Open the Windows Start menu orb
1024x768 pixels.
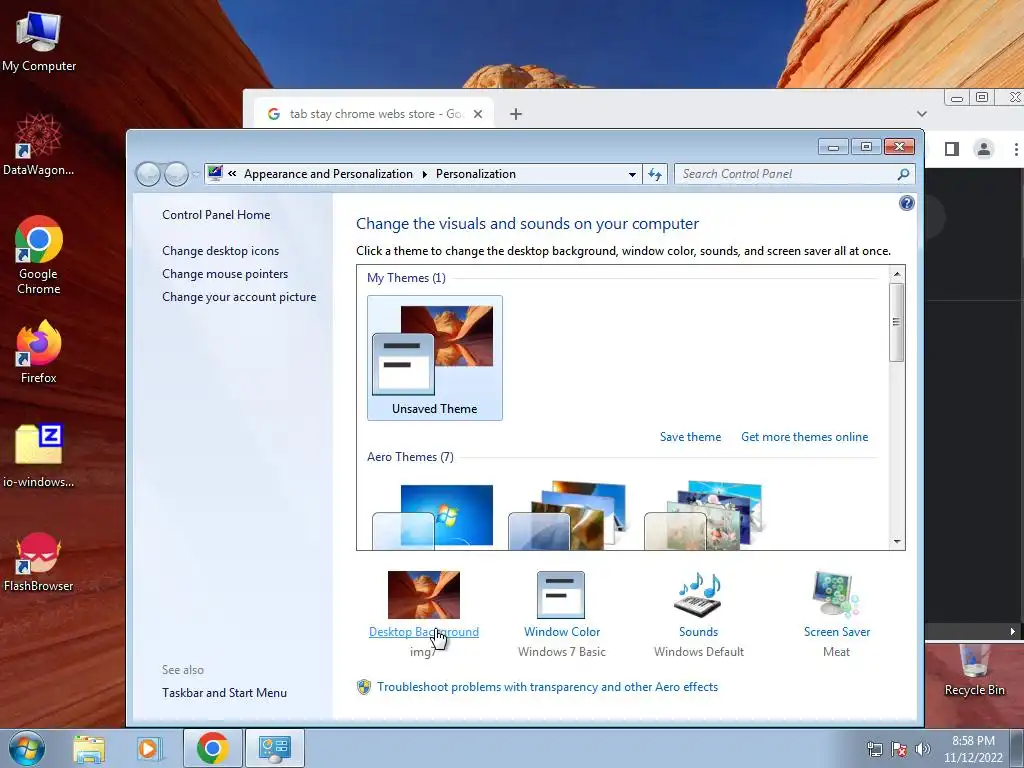pos(27,748)
